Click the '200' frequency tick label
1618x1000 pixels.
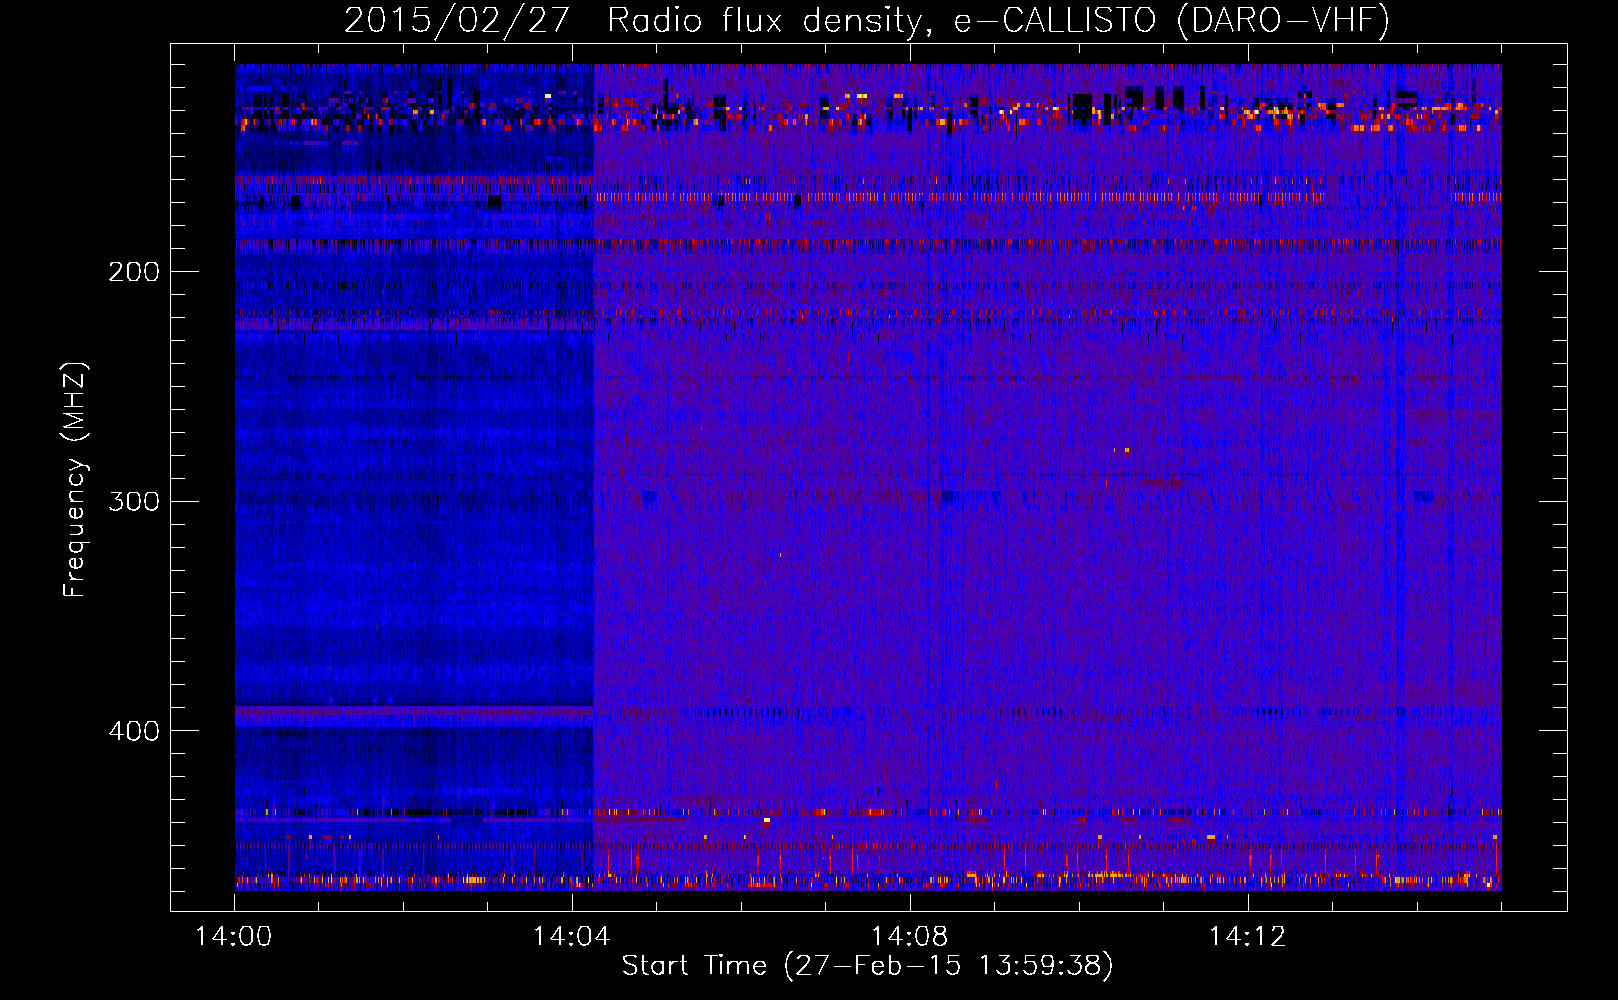pos(134,272)
